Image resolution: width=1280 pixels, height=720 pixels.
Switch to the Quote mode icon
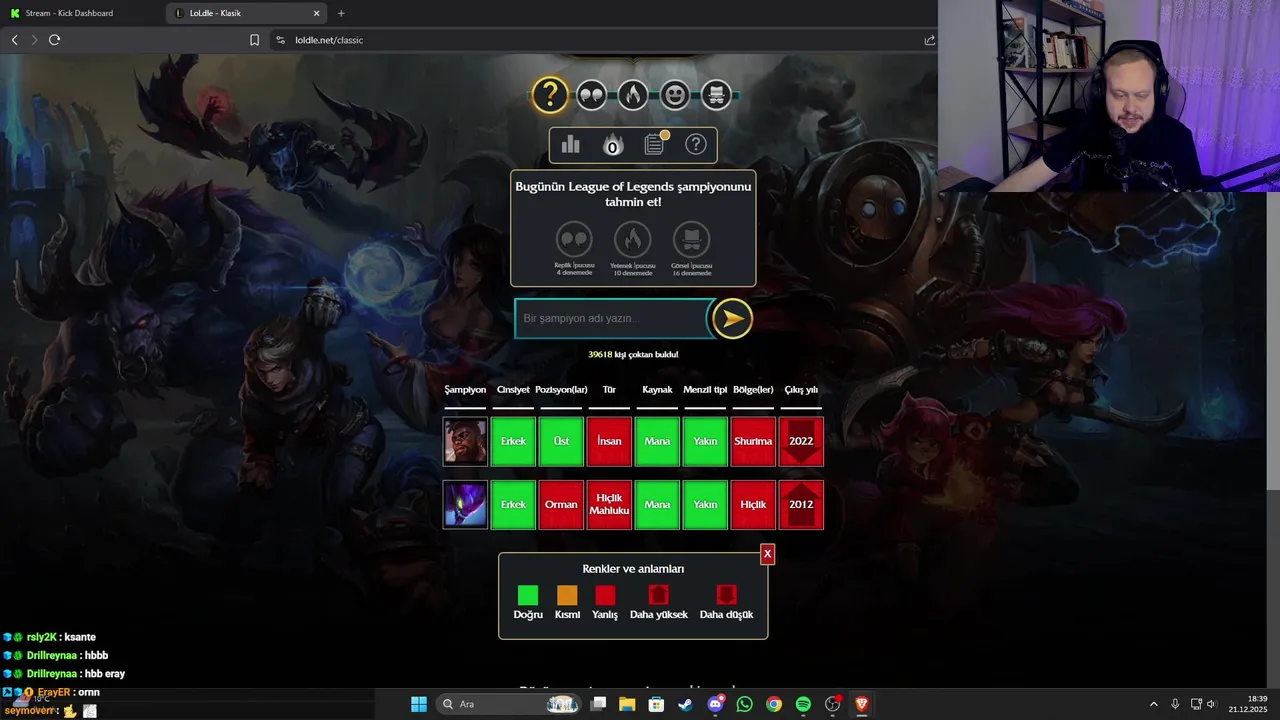(x=591, y=95)
